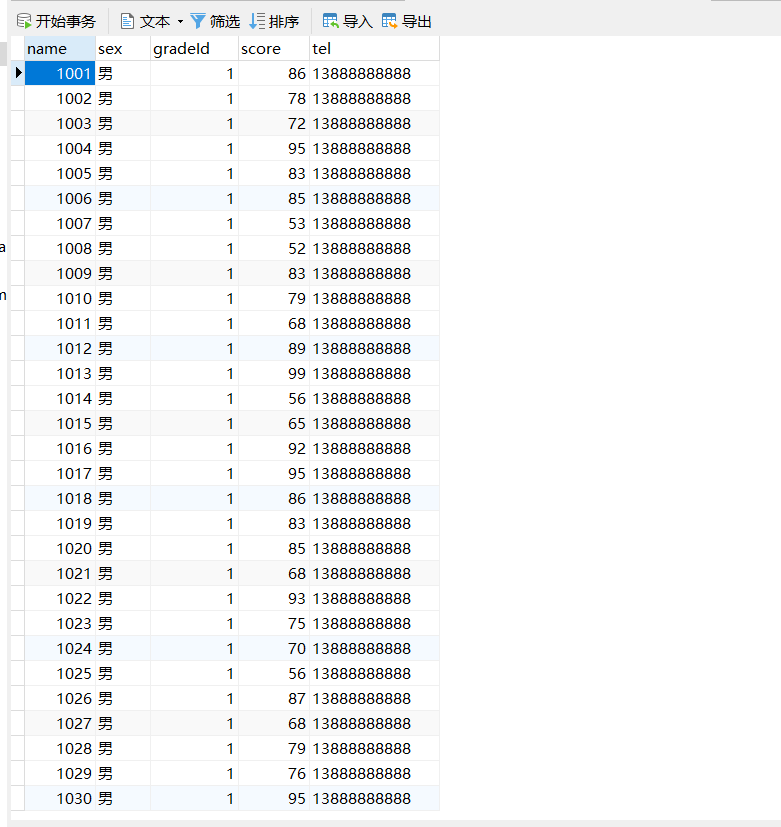Click score cell 92 in row 1016
781x827 pixels.
coord(274,448)
